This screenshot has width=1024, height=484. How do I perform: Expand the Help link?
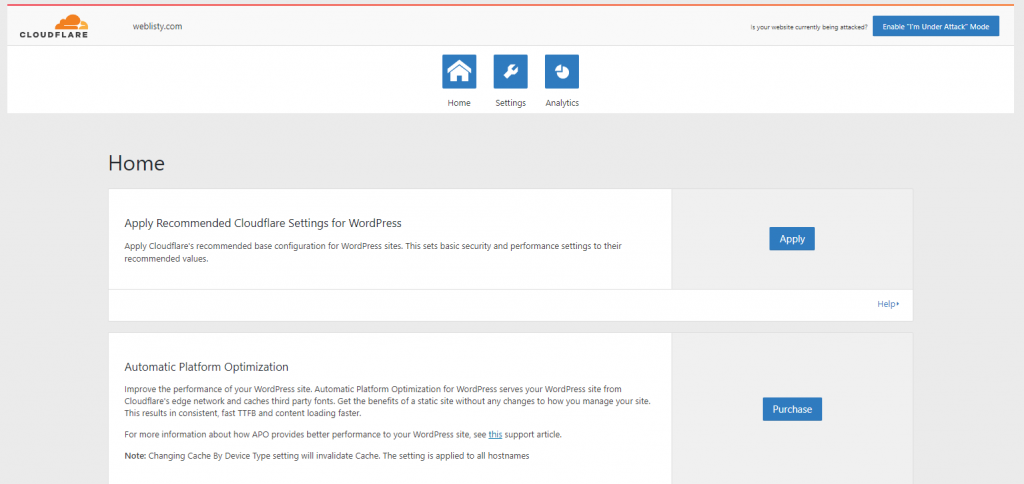888,304
